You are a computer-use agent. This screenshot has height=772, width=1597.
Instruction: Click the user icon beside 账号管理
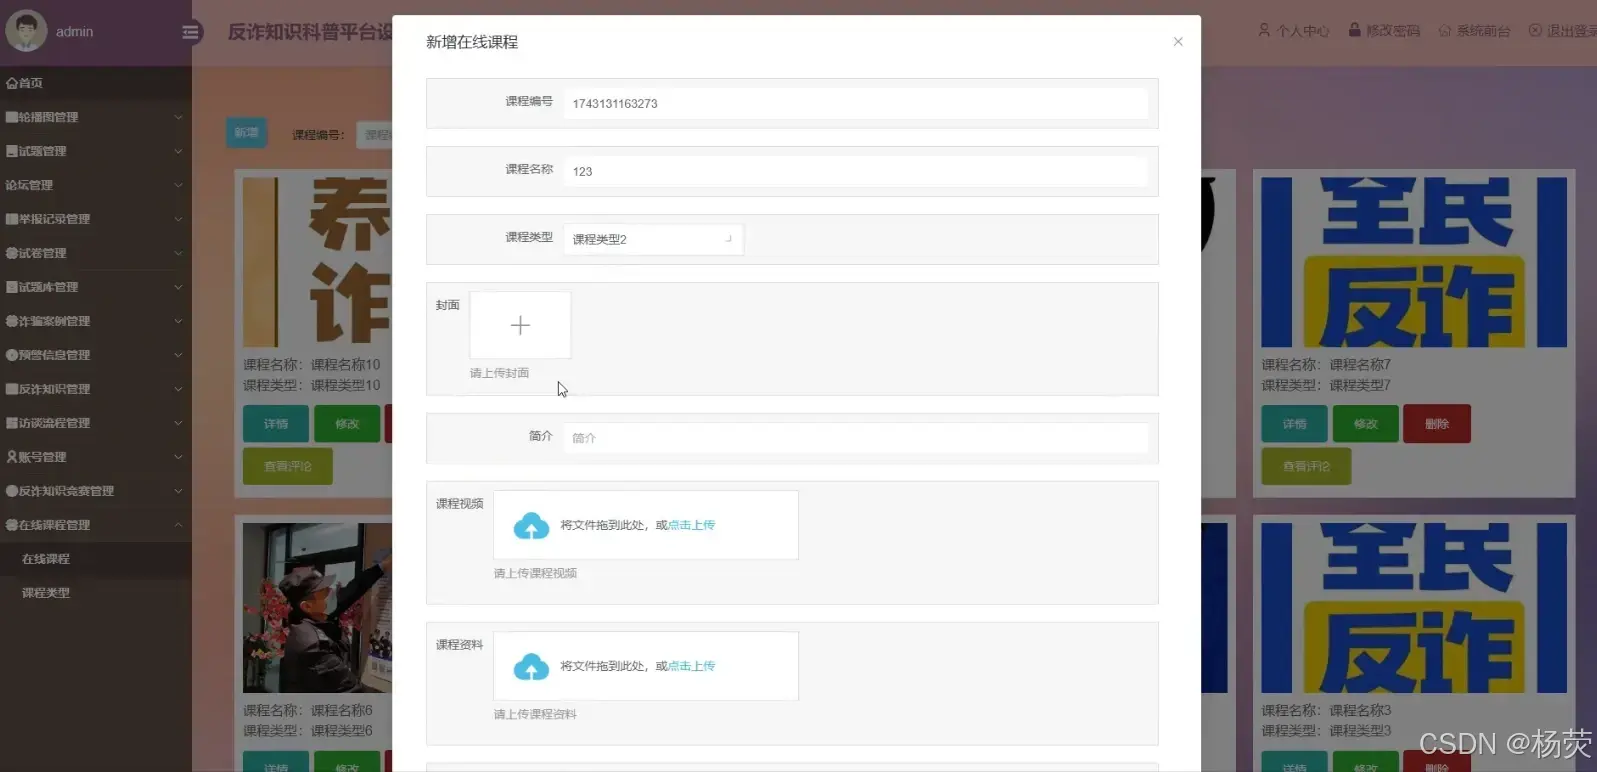(x=11, y=457)
